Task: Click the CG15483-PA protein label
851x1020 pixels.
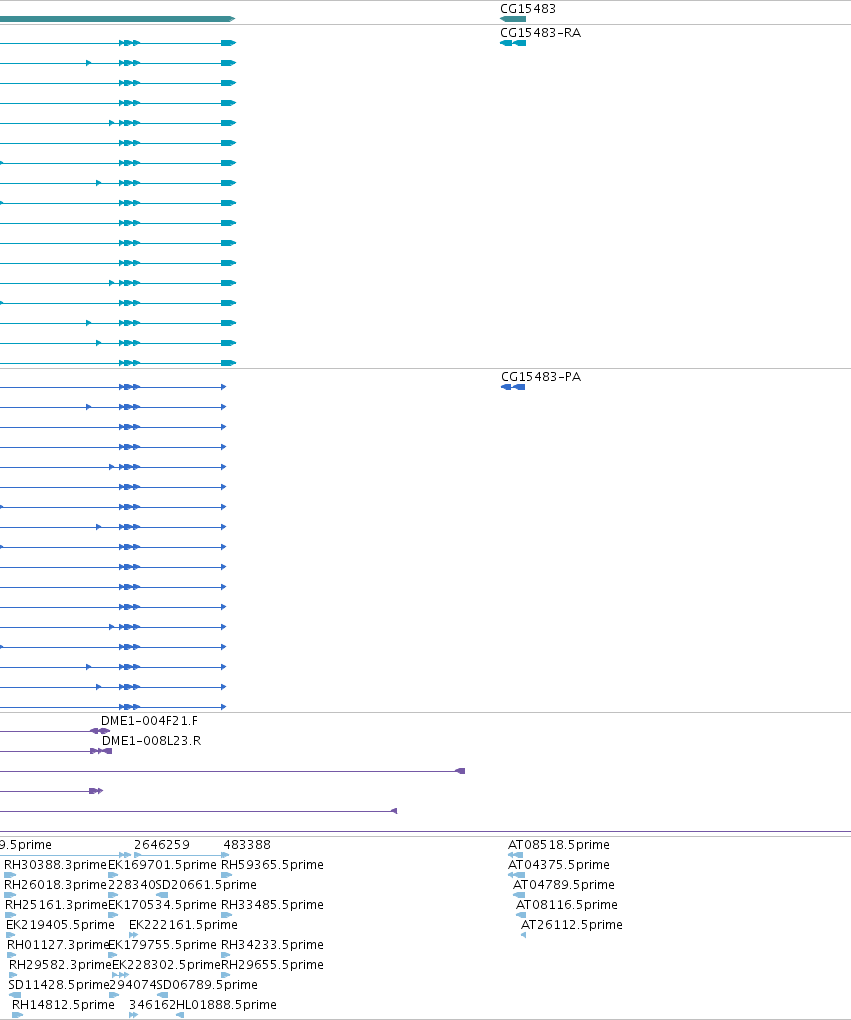Action: (541, 377)
